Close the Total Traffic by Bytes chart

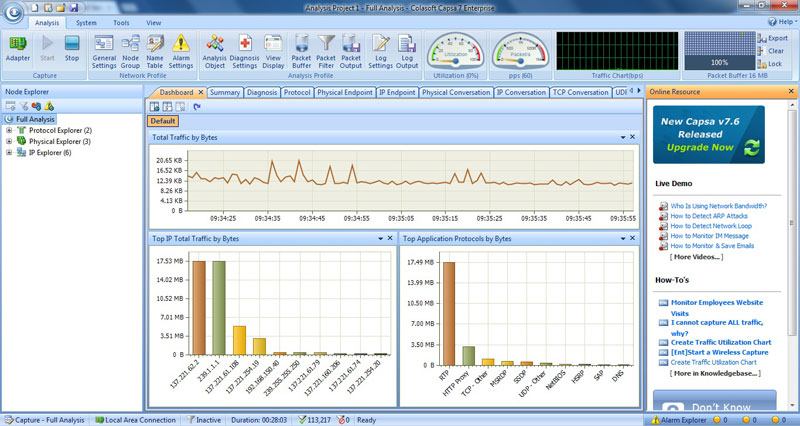(x=633, y=137)
